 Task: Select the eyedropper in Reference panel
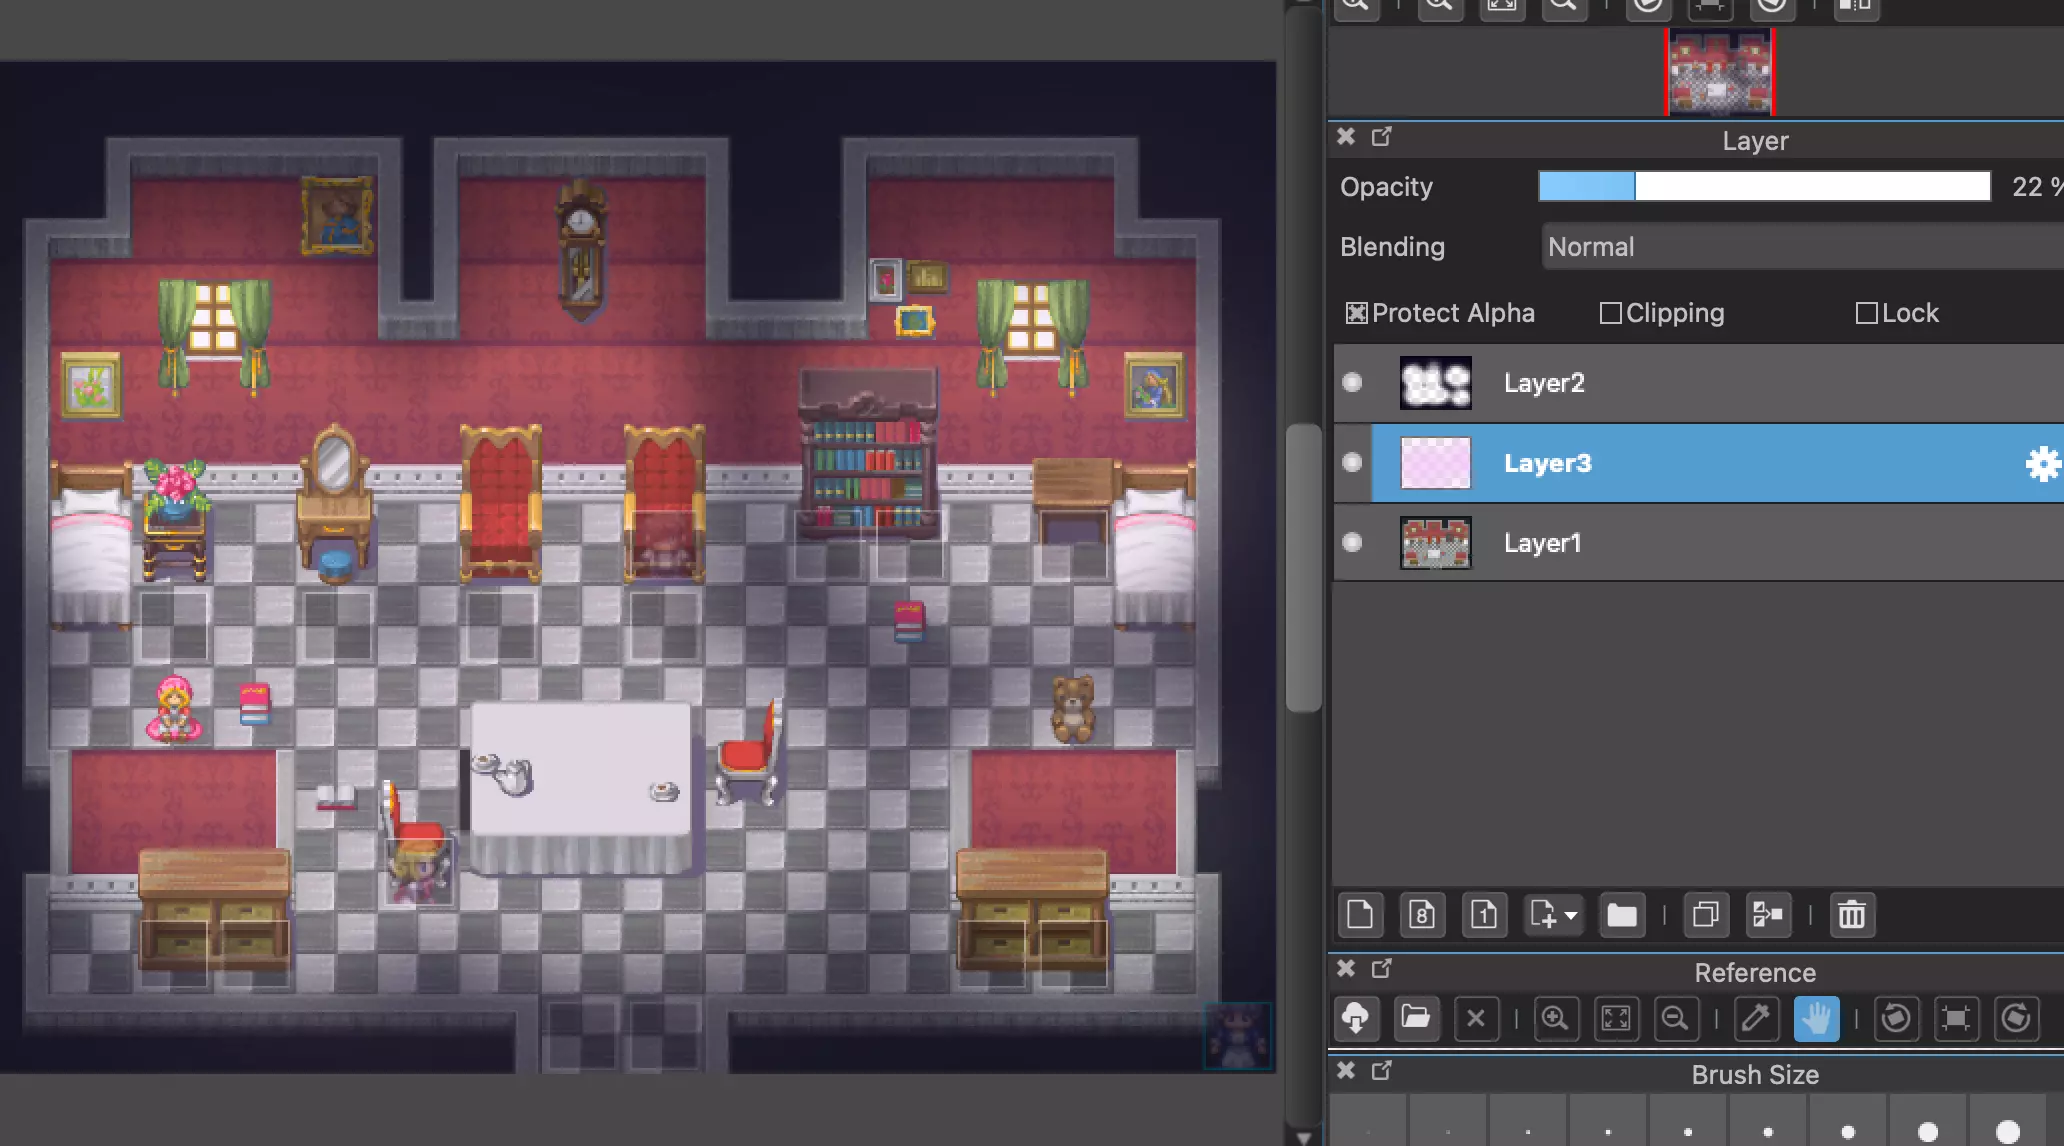tap(1755, 1018)
